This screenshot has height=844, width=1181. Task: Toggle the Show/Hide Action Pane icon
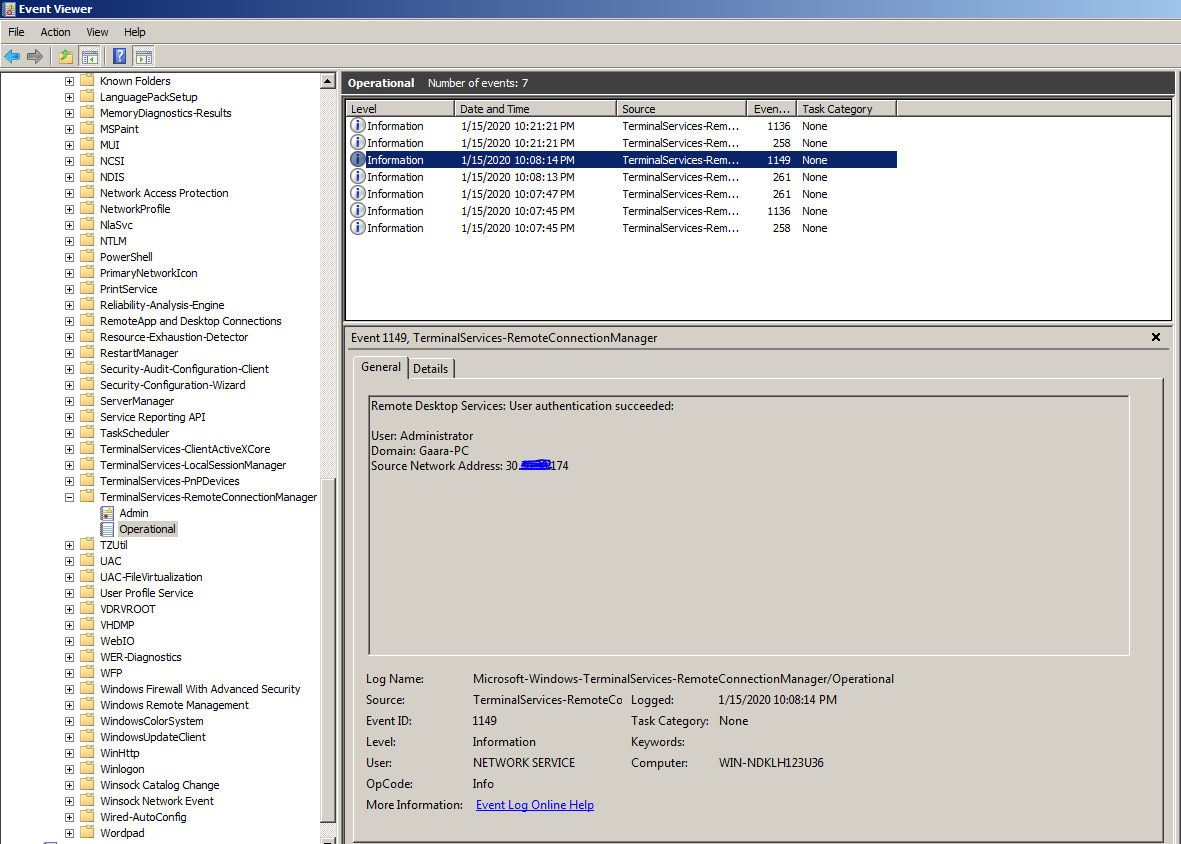[143, 56]
